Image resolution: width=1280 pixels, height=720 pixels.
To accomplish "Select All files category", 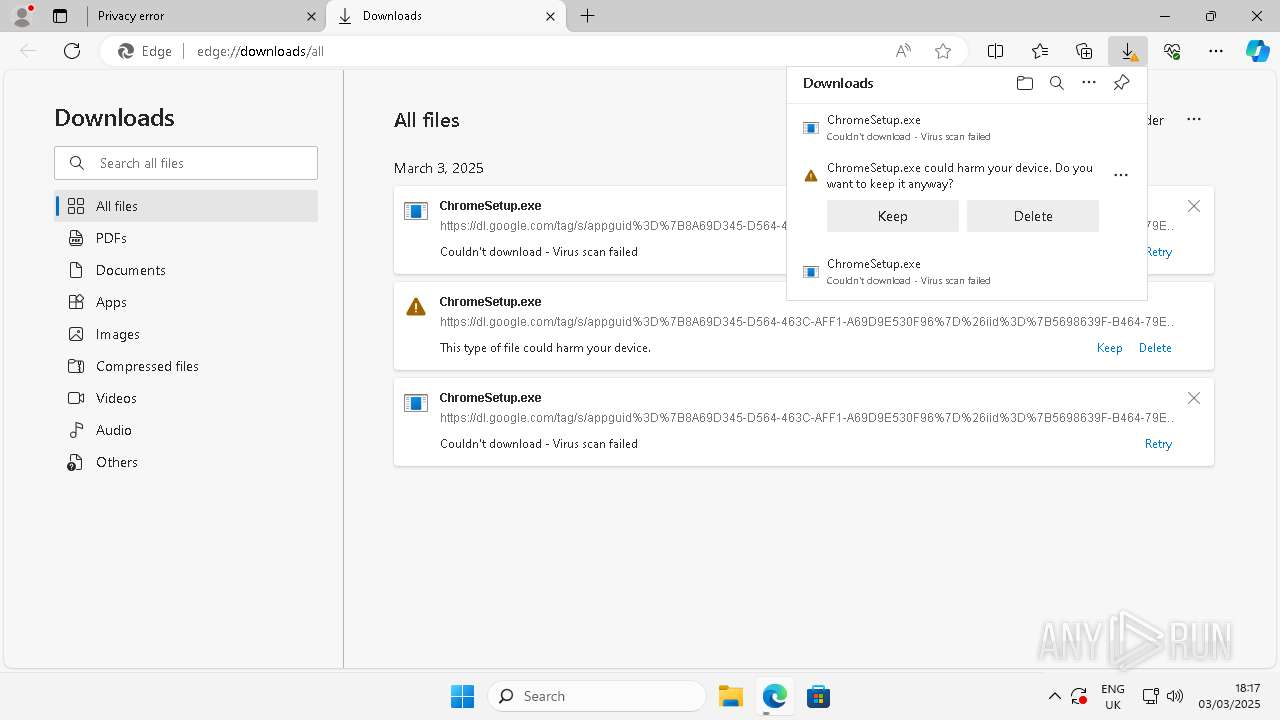I will click(x=186, y=206).
